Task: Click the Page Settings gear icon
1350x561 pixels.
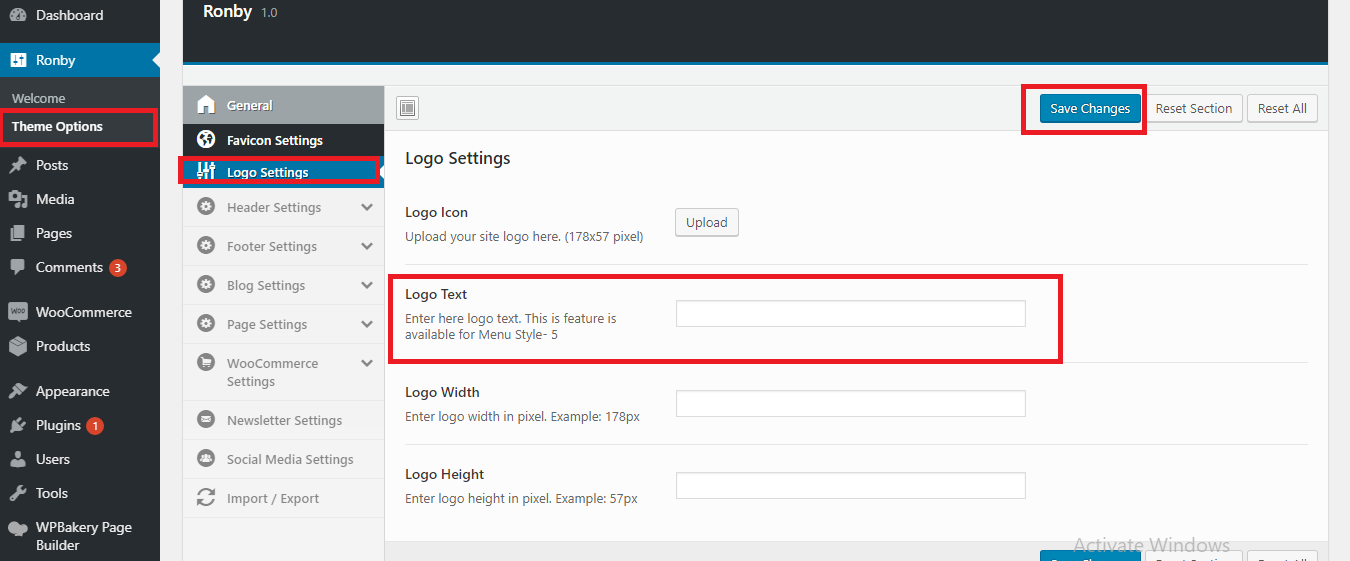Action: click(x=206, y=324)
